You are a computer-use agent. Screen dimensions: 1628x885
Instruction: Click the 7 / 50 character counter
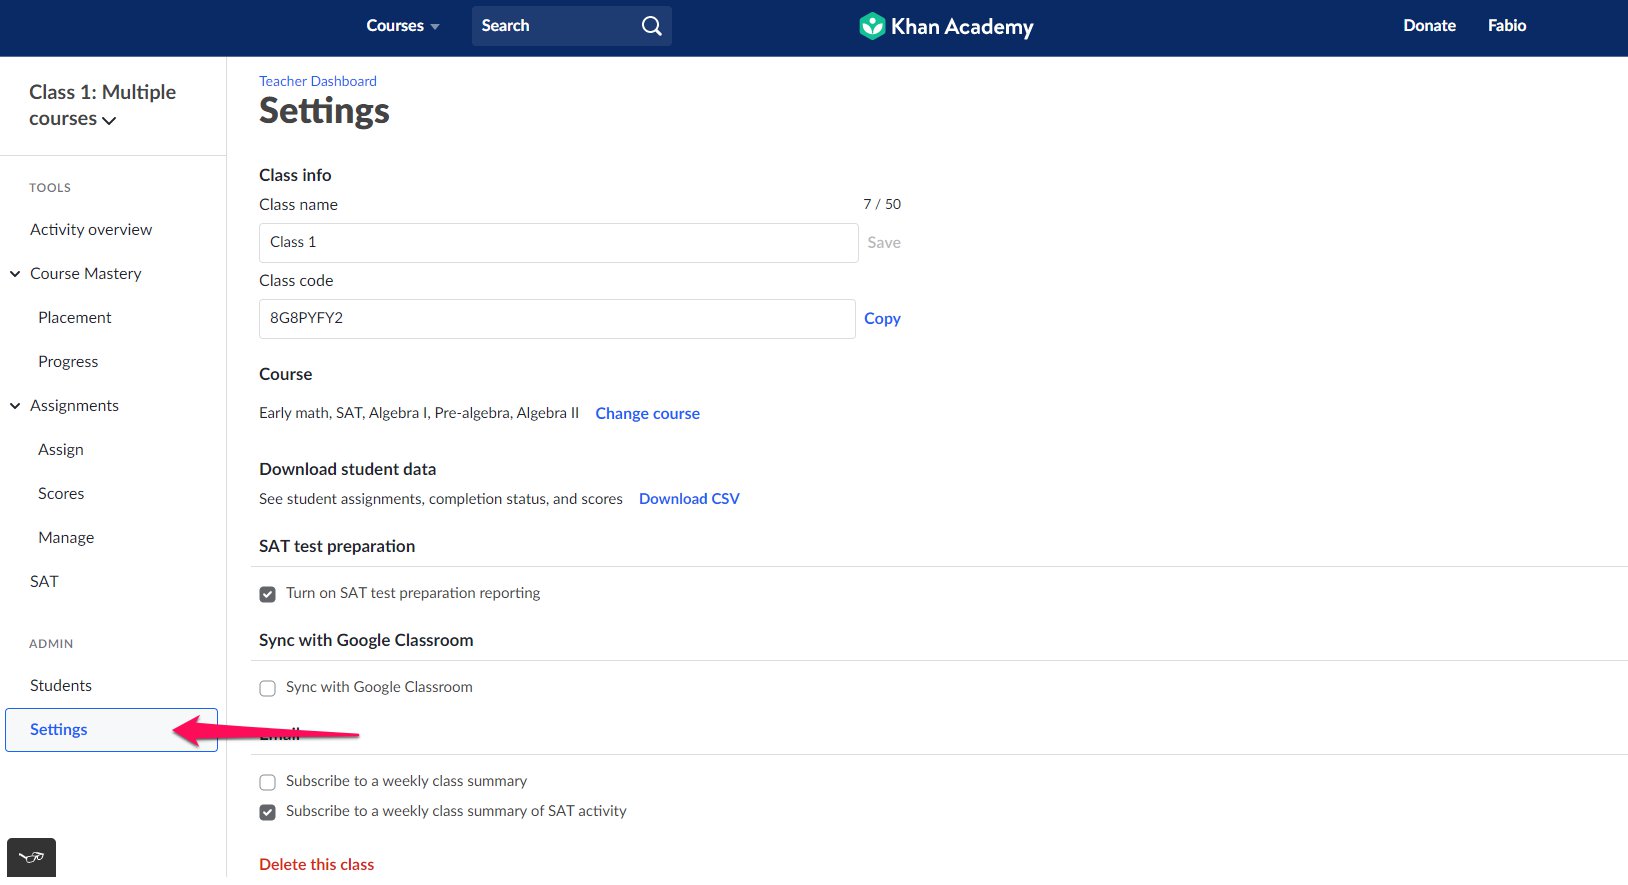tap(882, 204)
